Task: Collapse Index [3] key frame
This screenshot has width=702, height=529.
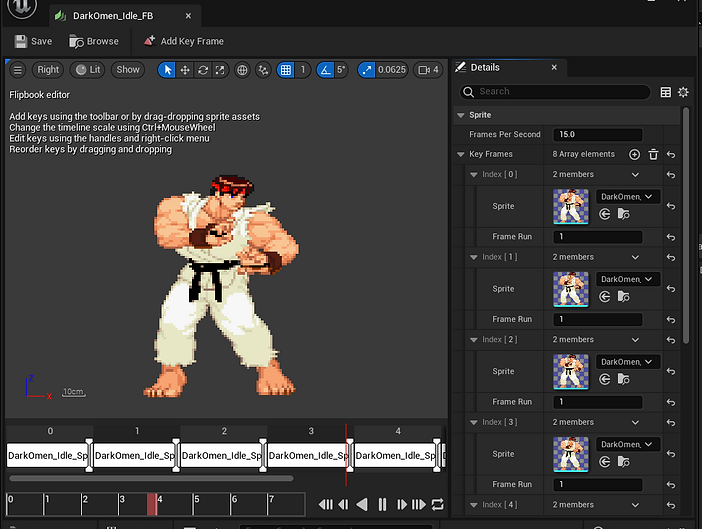Action: (x=474, y=422)
